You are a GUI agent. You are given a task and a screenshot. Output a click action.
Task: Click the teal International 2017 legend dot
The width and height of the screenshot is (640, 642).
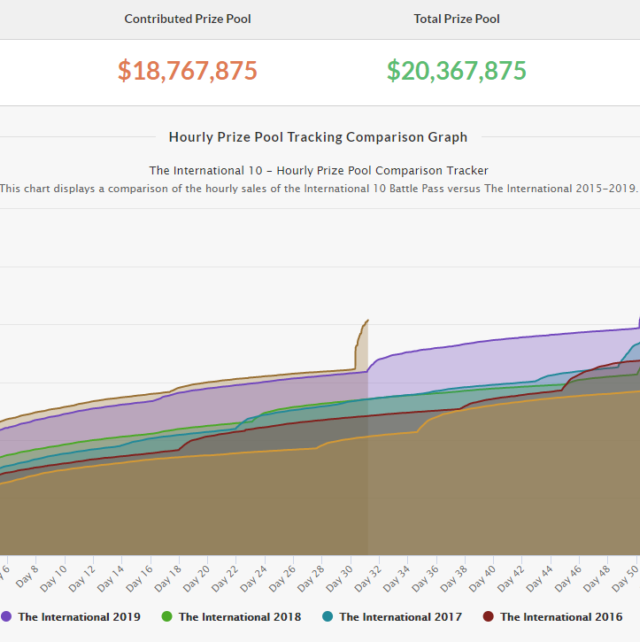[328, 617]
